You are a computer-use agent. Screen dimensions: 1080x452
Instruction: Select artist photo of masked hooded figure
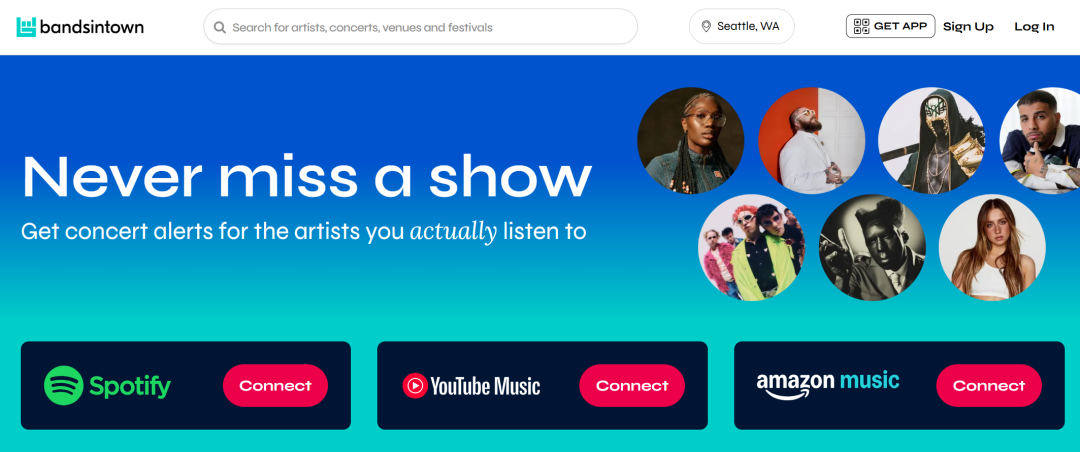click(932, 141)
